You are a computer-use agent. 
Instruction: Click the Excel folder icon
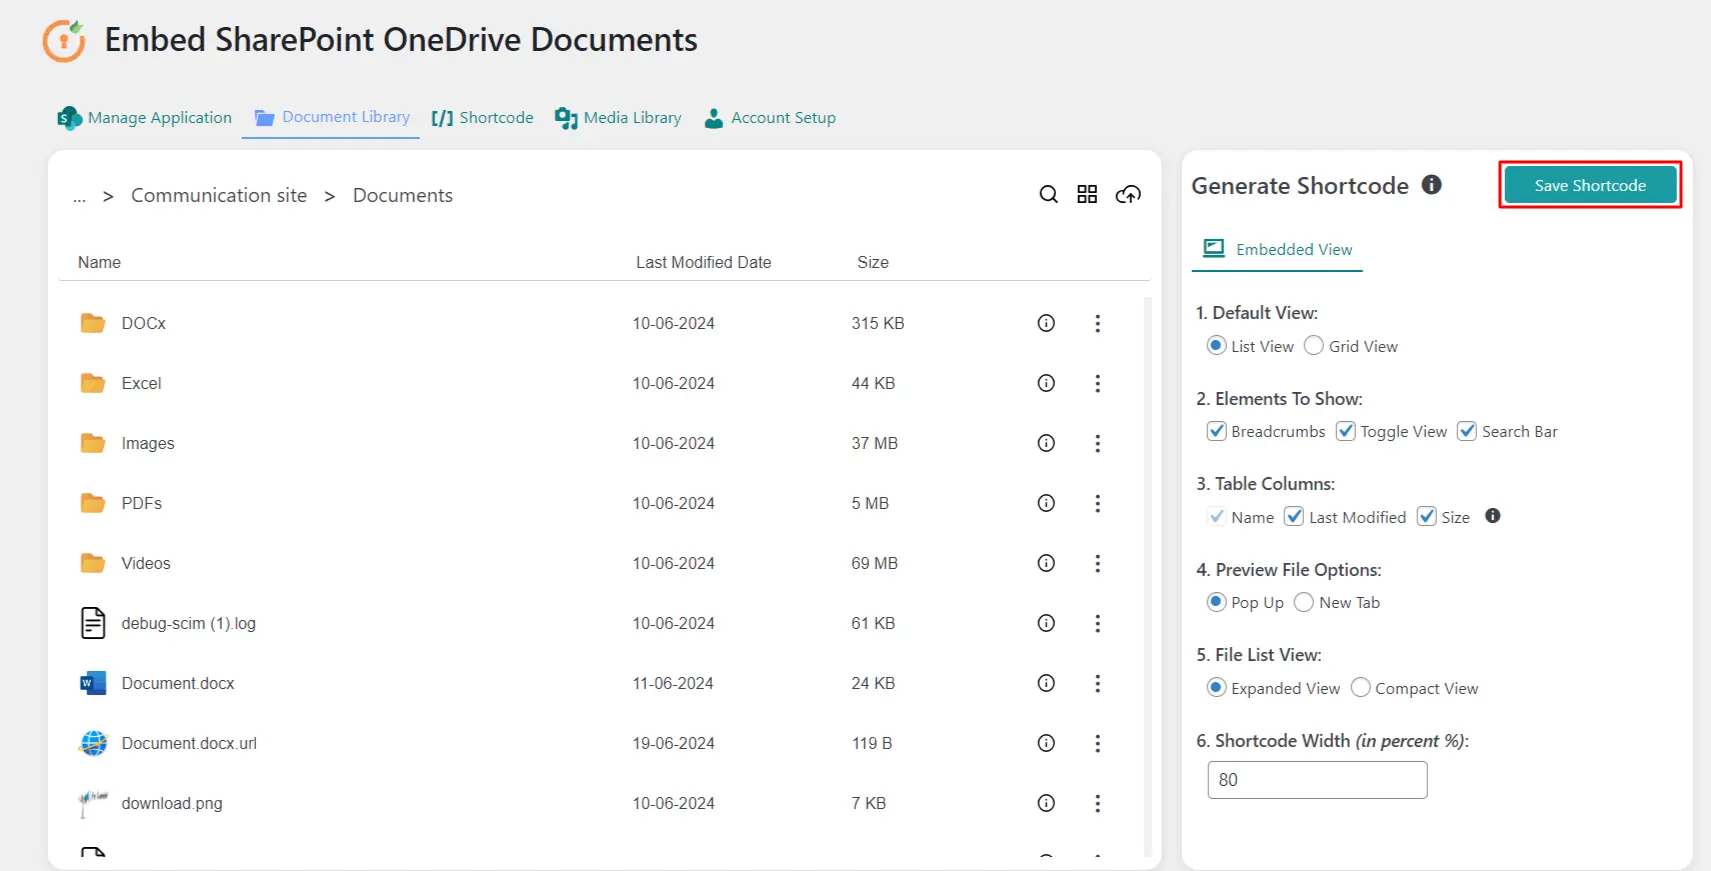point(93,383)
